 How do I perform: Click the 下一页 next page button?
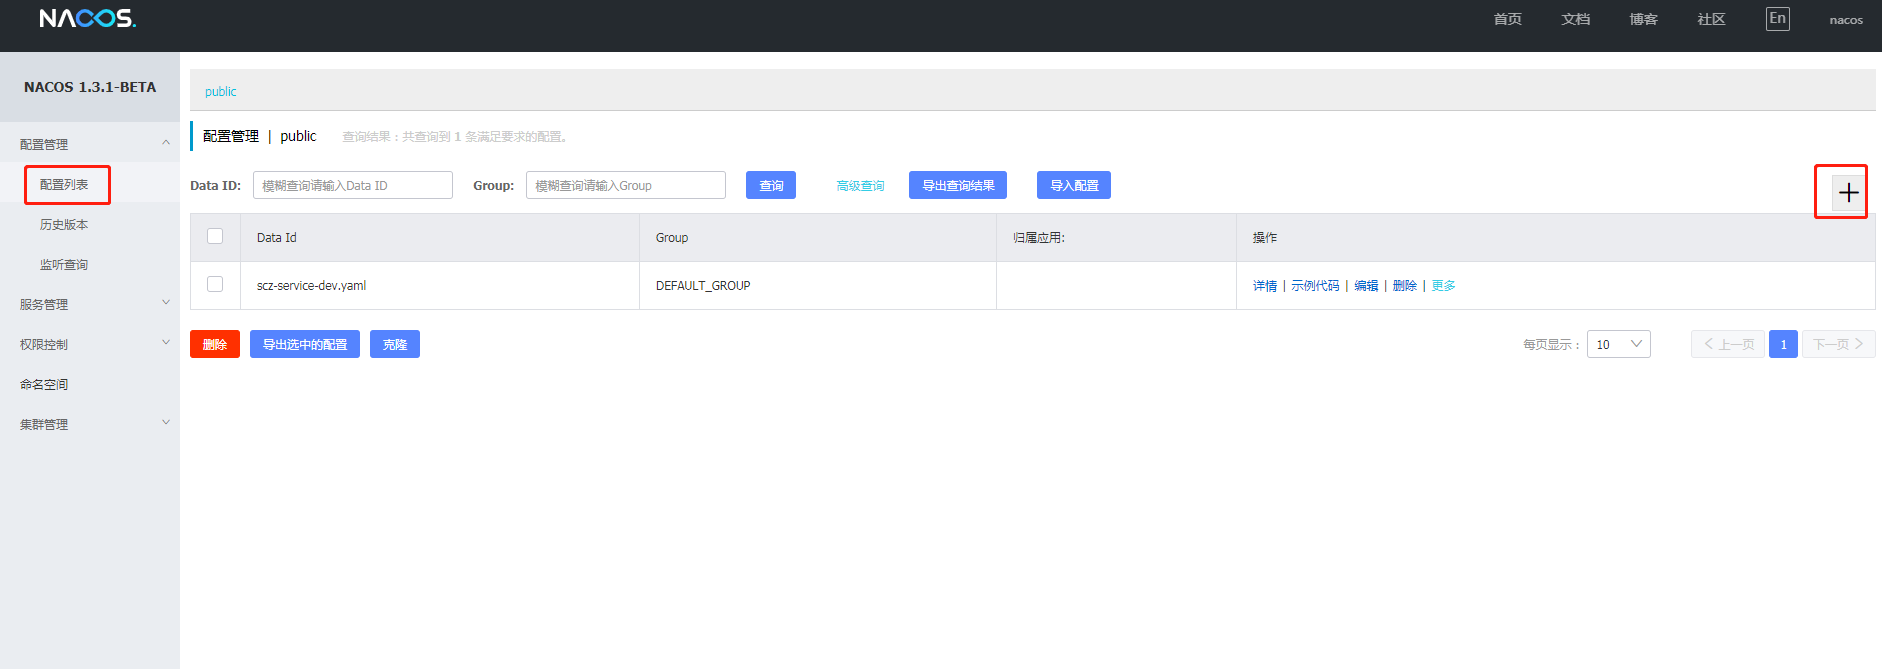tap(1838, 344)
